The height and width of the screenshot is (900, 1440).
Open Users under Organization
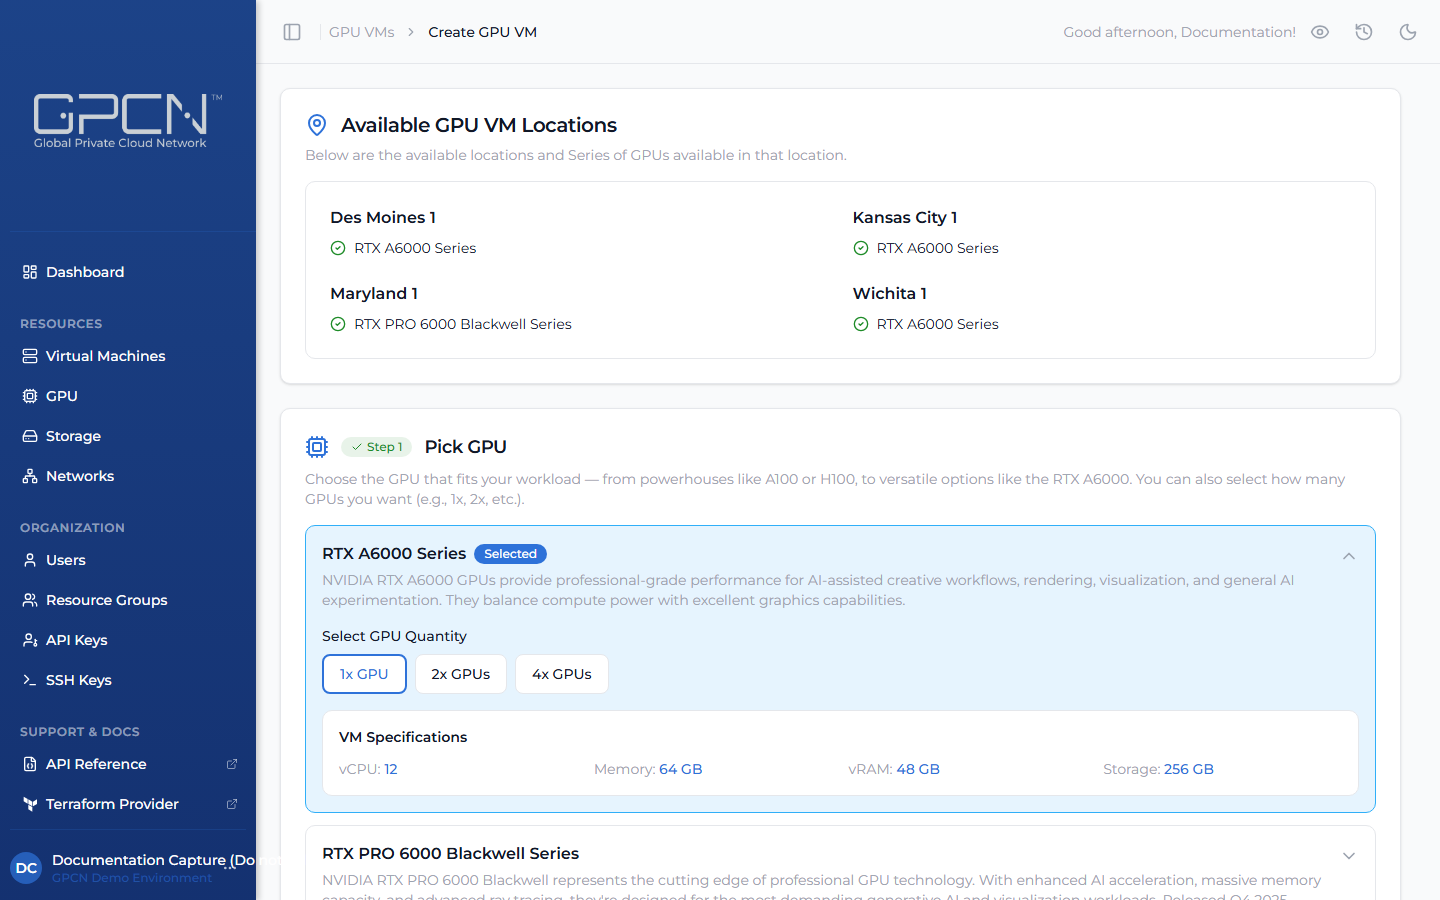coord(128,560)
